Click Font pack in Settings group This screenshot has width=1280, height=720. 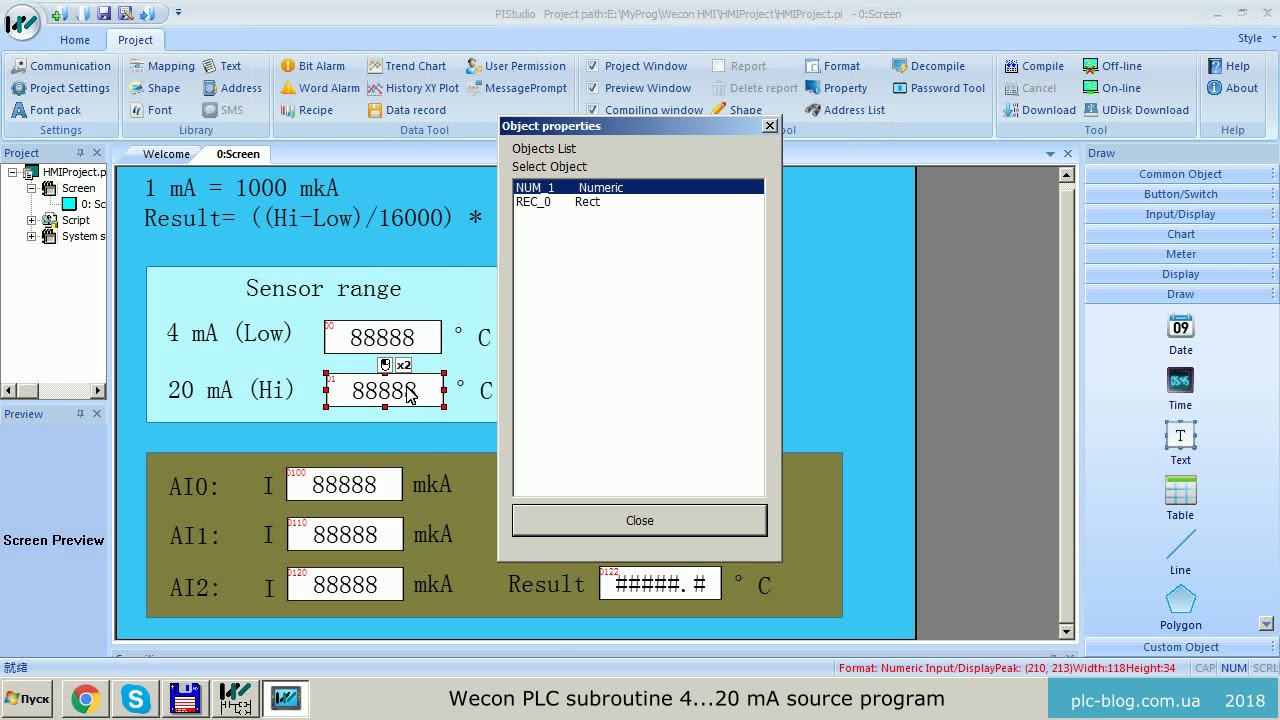46,110
